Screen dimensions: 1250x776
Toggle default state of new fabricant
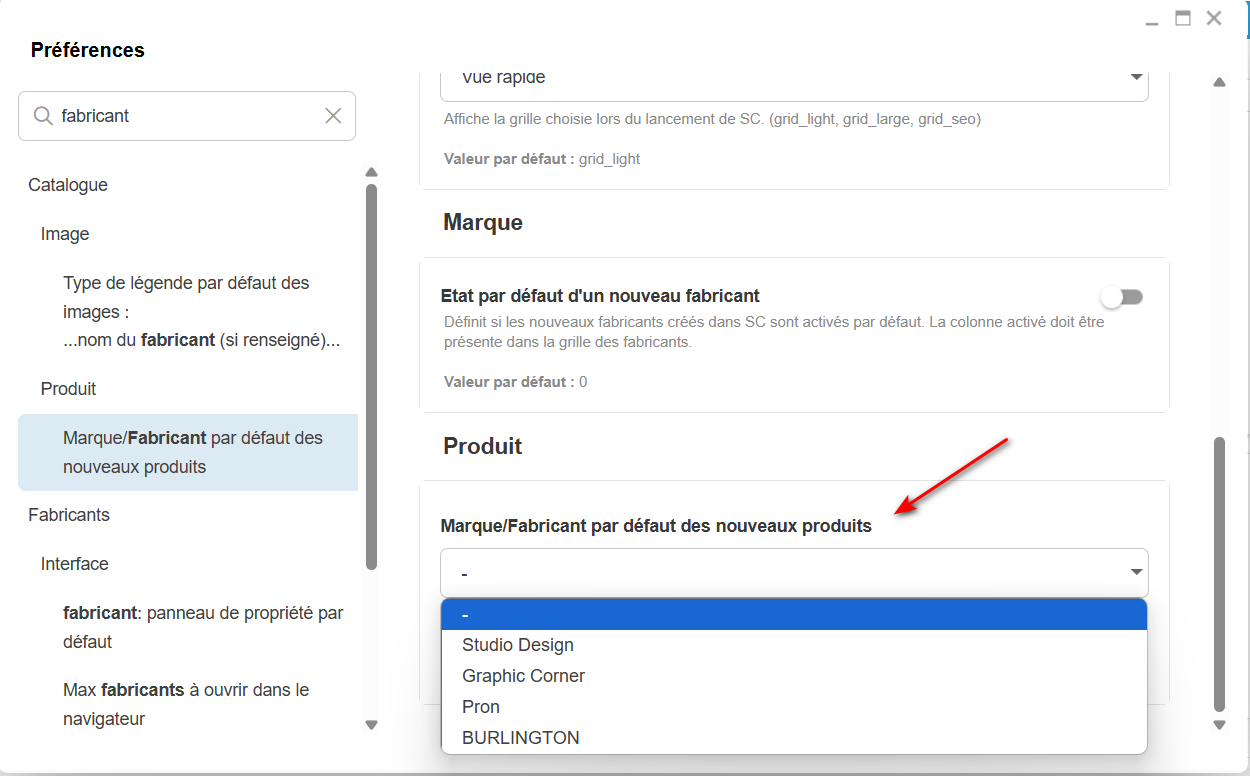(1121, 297)
